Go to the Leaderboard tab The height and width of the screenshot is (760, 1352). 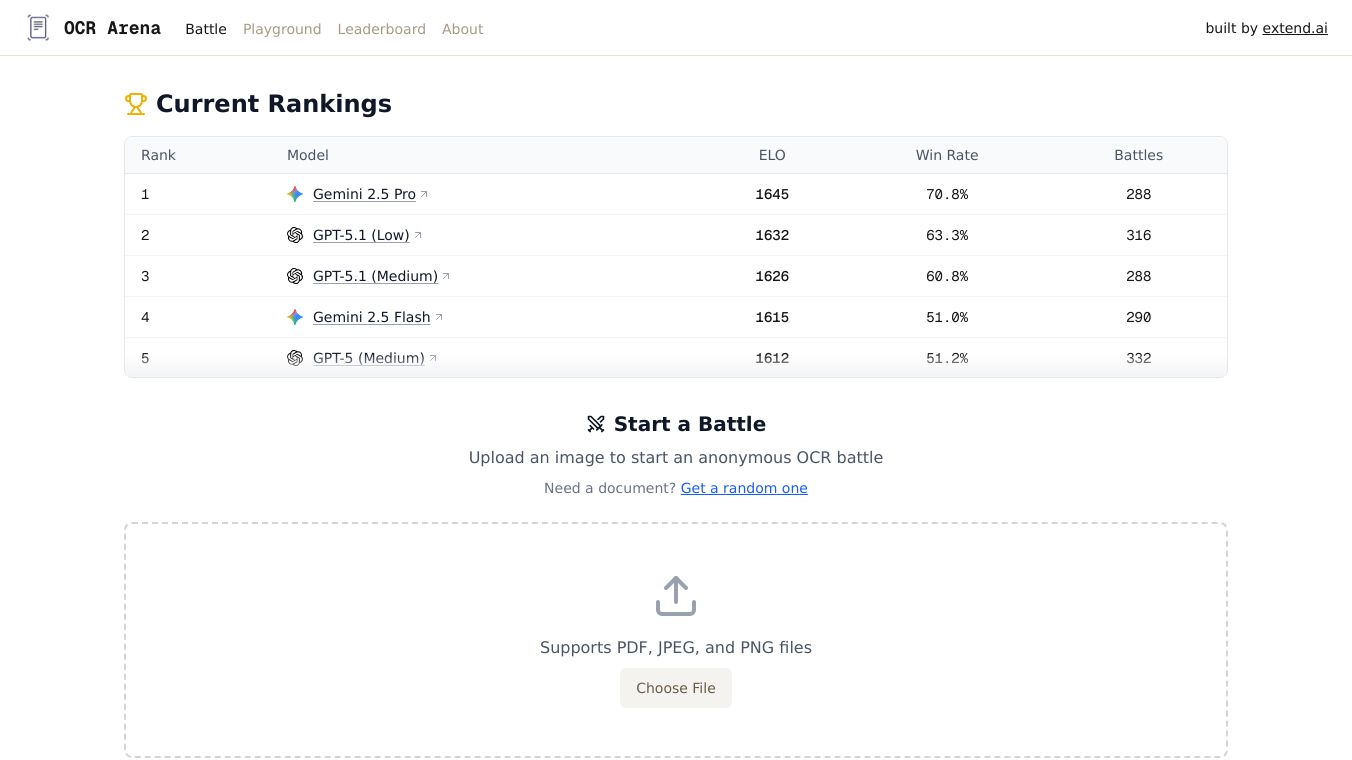point(382,29)
